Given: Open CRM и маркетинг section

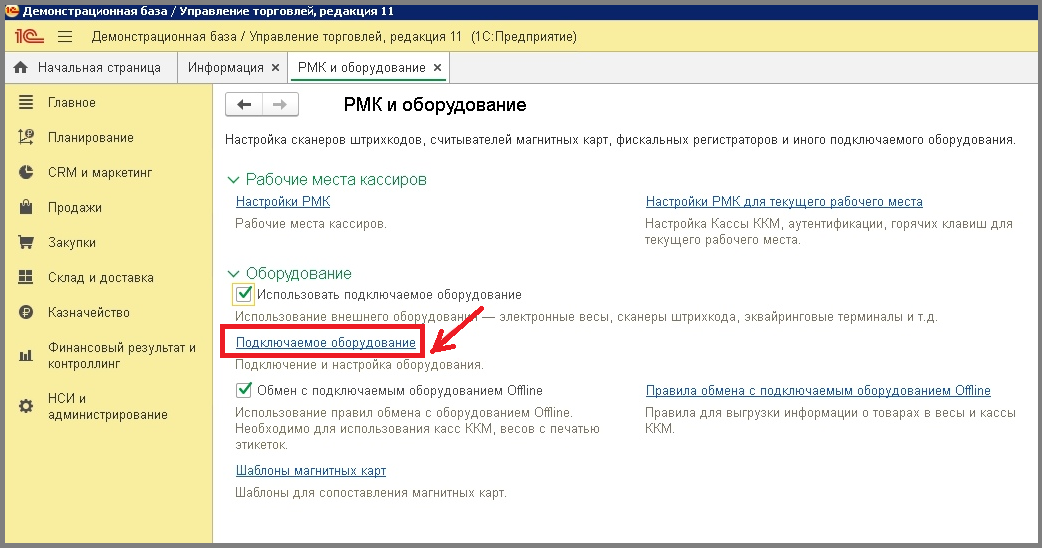Looking at the screenshot, I should 100,173.
